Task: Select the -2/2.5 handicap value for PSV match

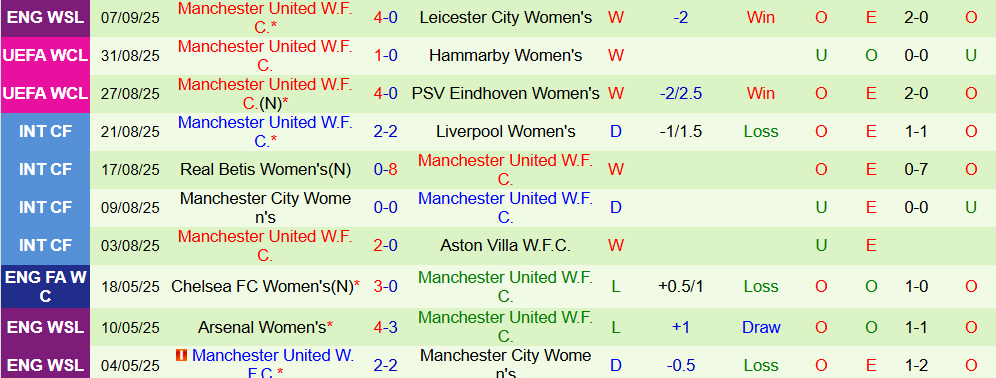Action: 681,93
